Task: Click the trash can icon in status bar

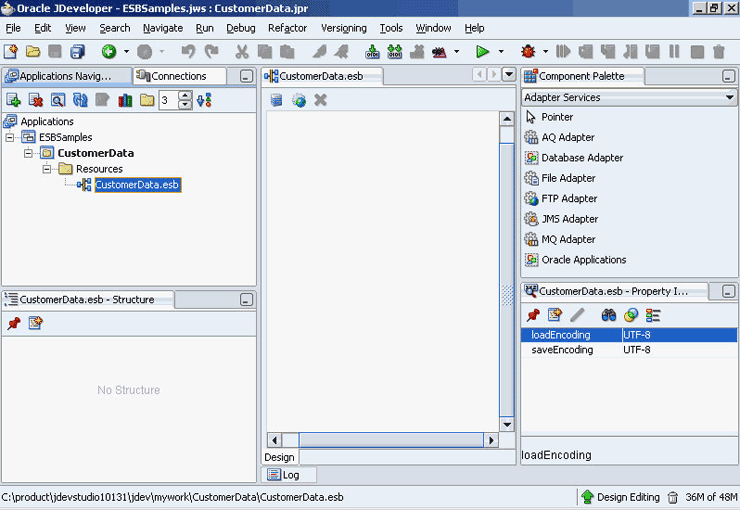Action: (673, 497)
